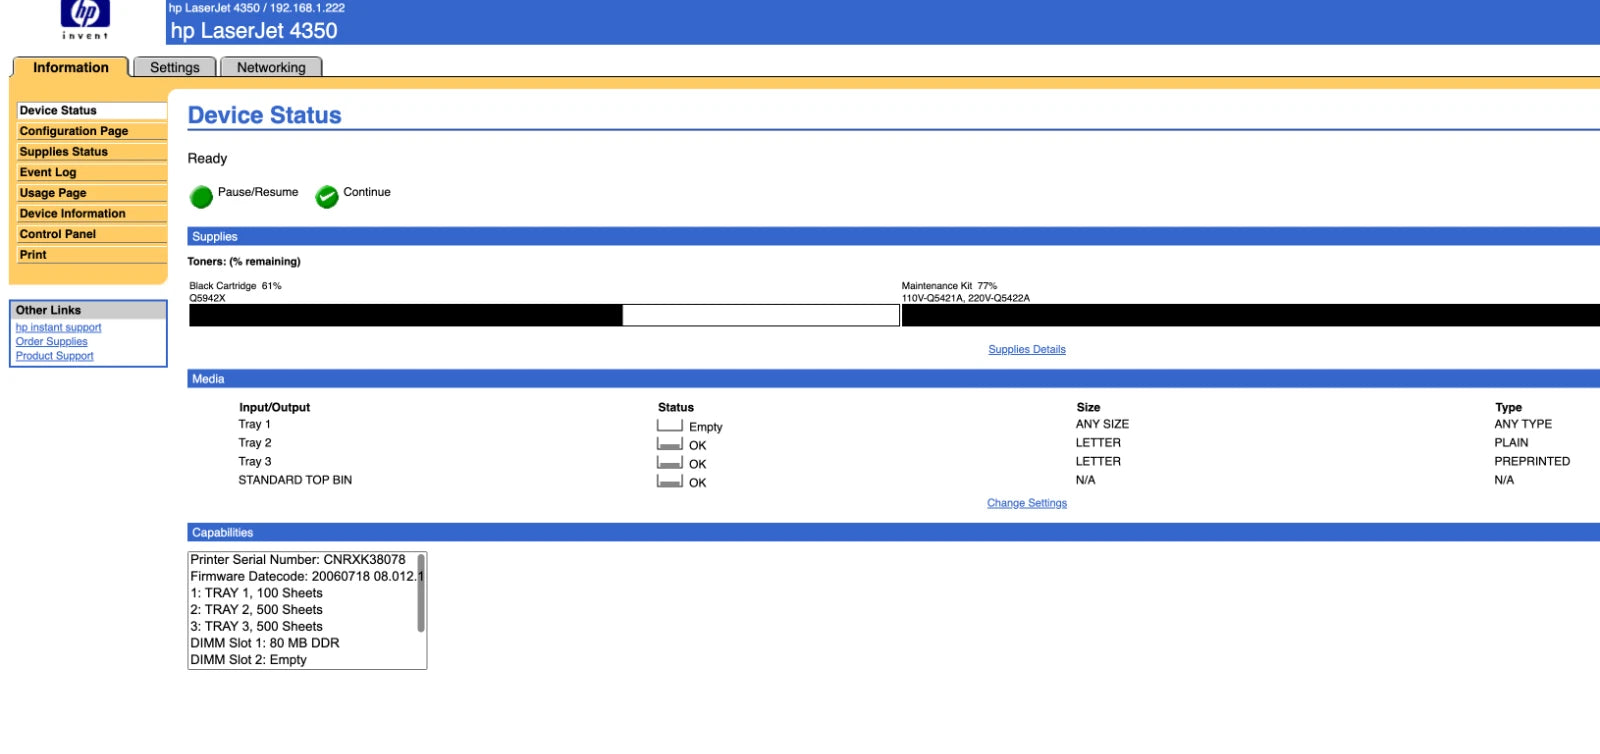Click the Maintenance Kit level bar

point(1251,315)
